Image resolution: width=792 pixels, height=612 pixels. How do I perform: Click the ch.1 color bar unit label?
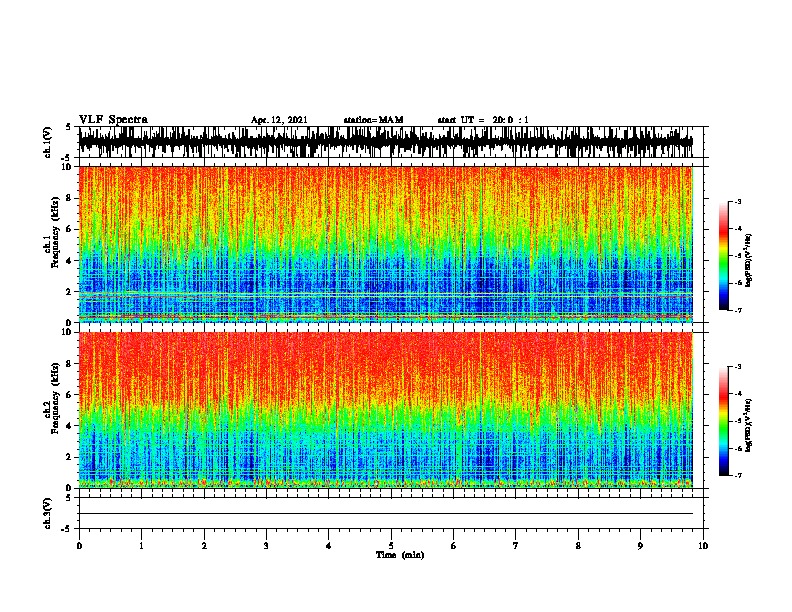pos(749,261)
